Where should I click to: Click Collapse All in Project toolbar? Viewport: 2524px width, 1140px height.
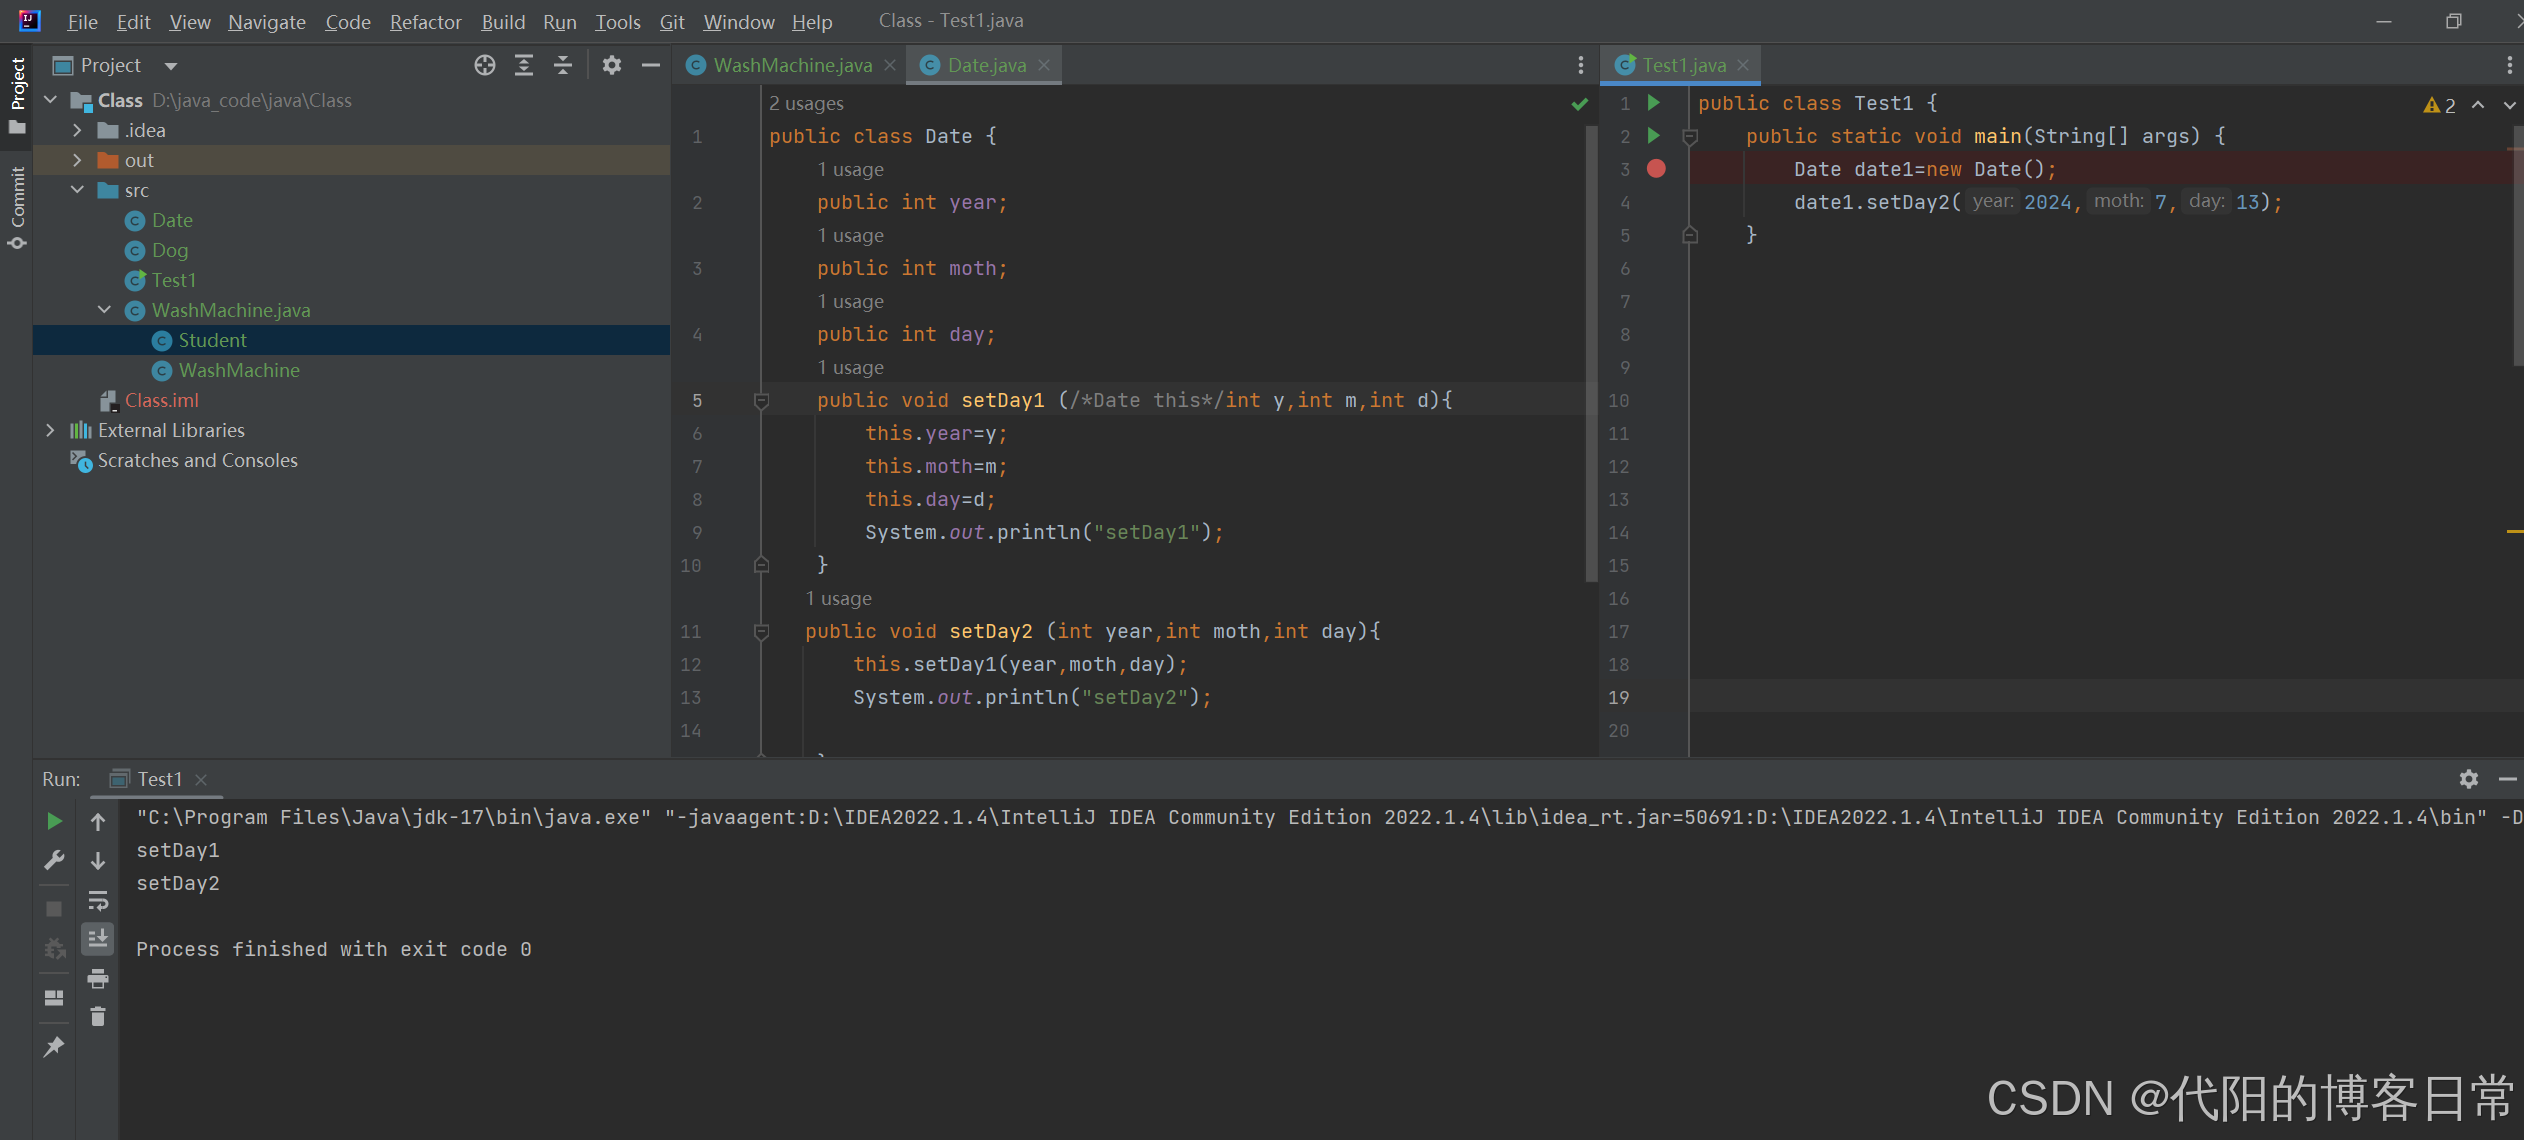tap(563, 65)
